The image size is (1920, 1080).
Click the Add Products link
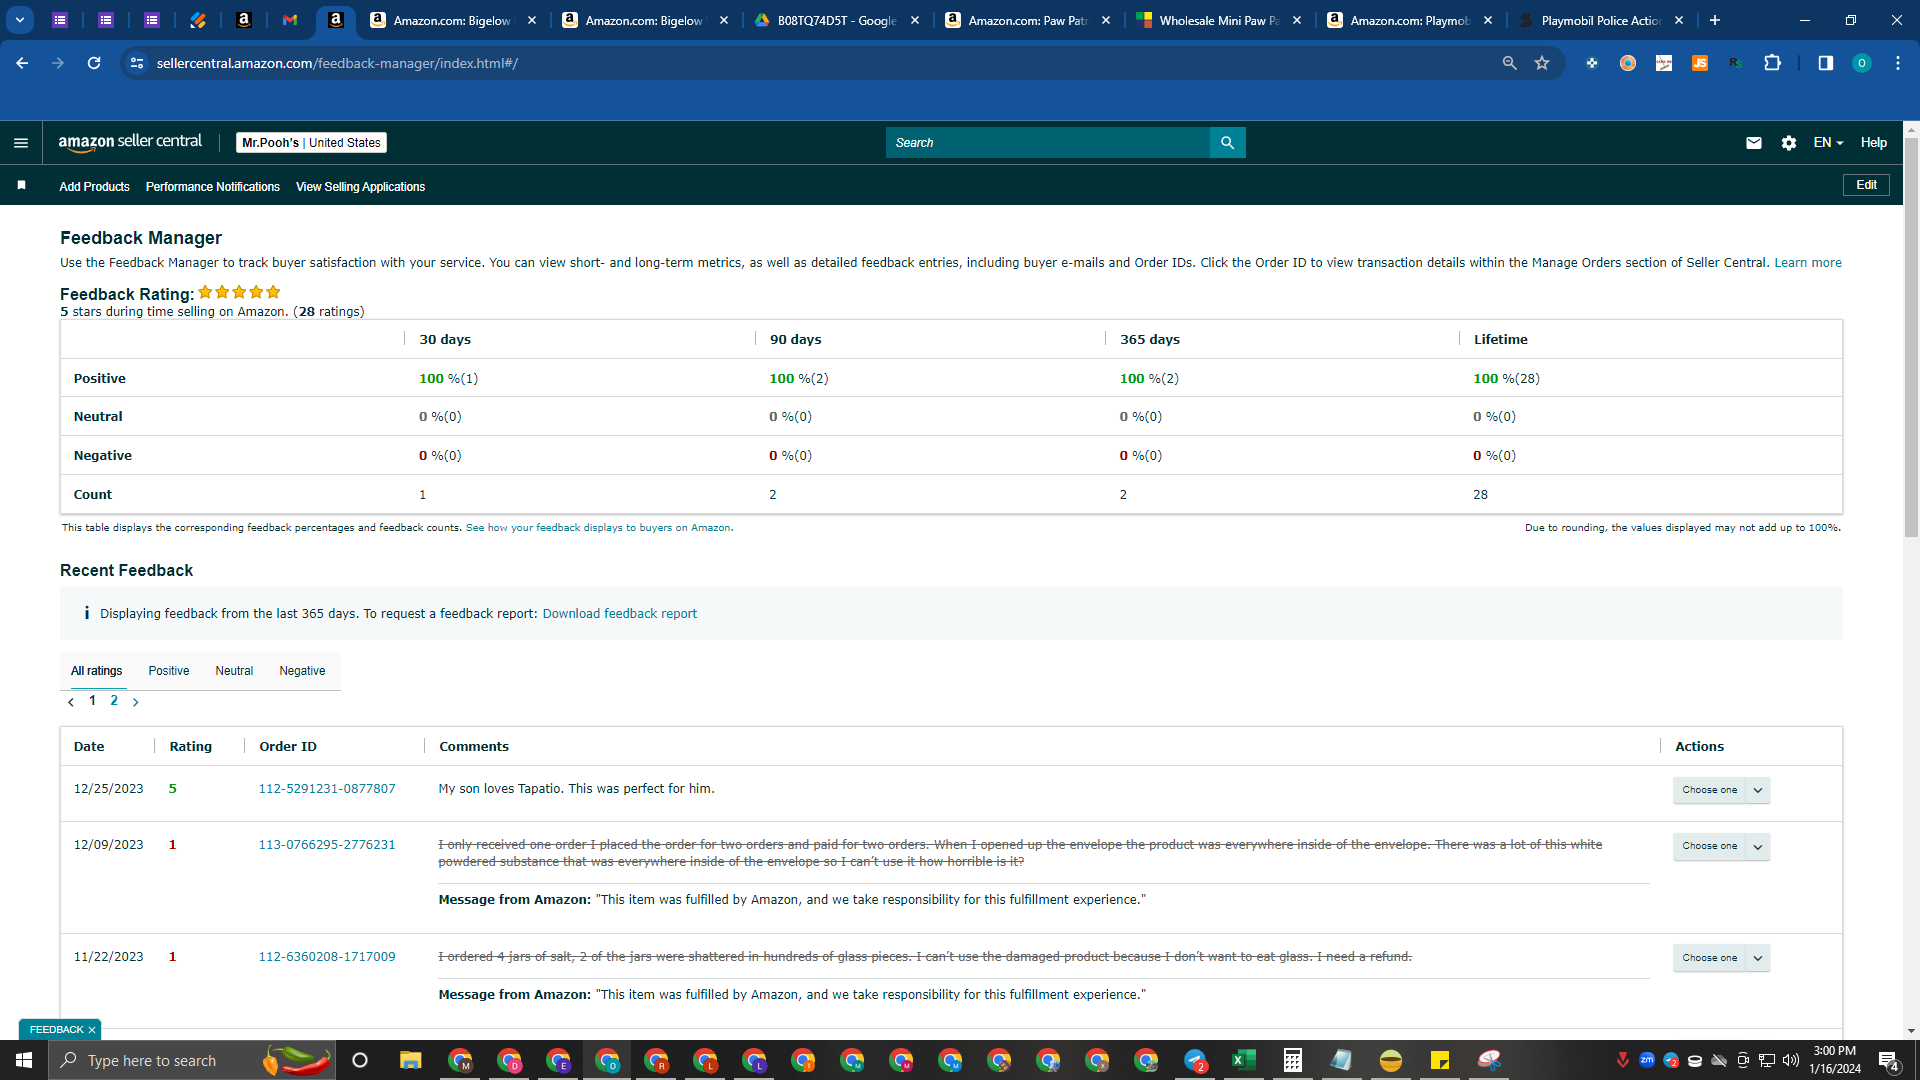click(x=94, y=187)
